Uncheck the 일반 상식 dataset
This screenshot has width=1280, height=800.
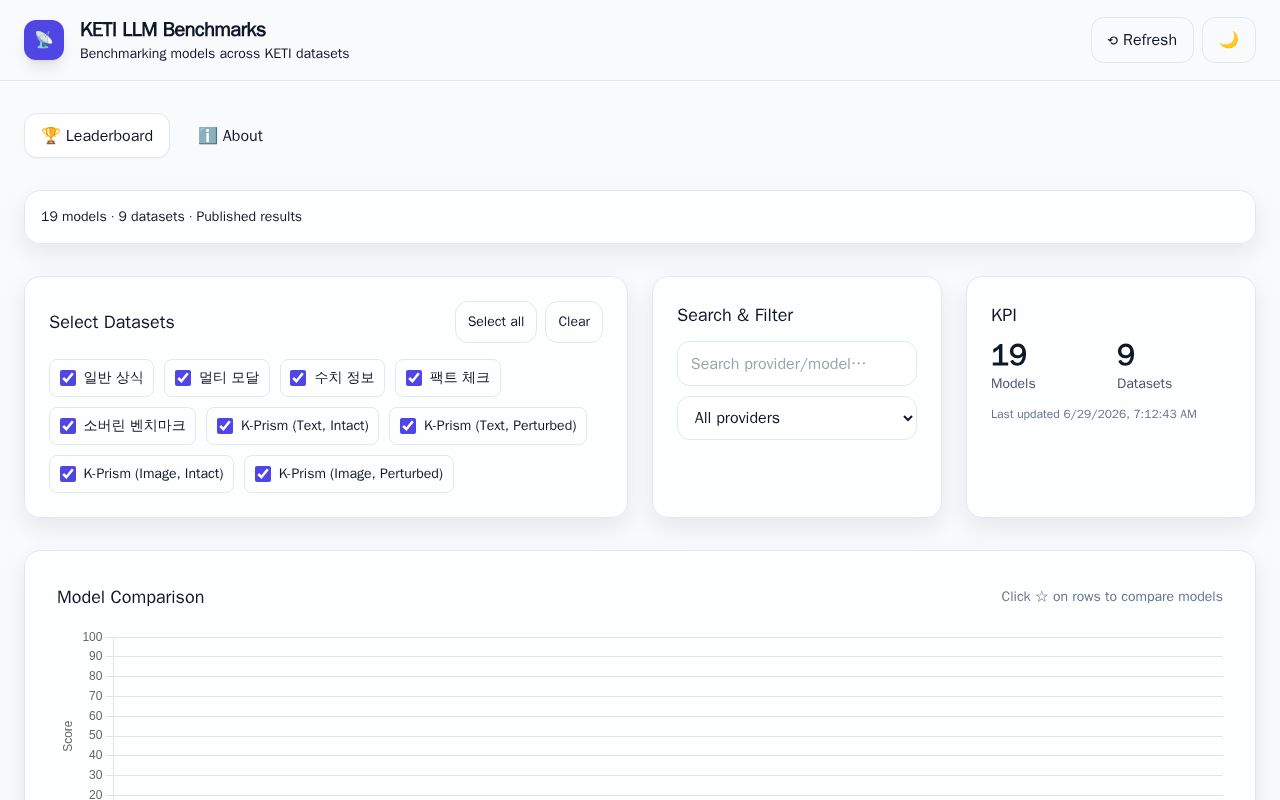[x=68, y=378]
